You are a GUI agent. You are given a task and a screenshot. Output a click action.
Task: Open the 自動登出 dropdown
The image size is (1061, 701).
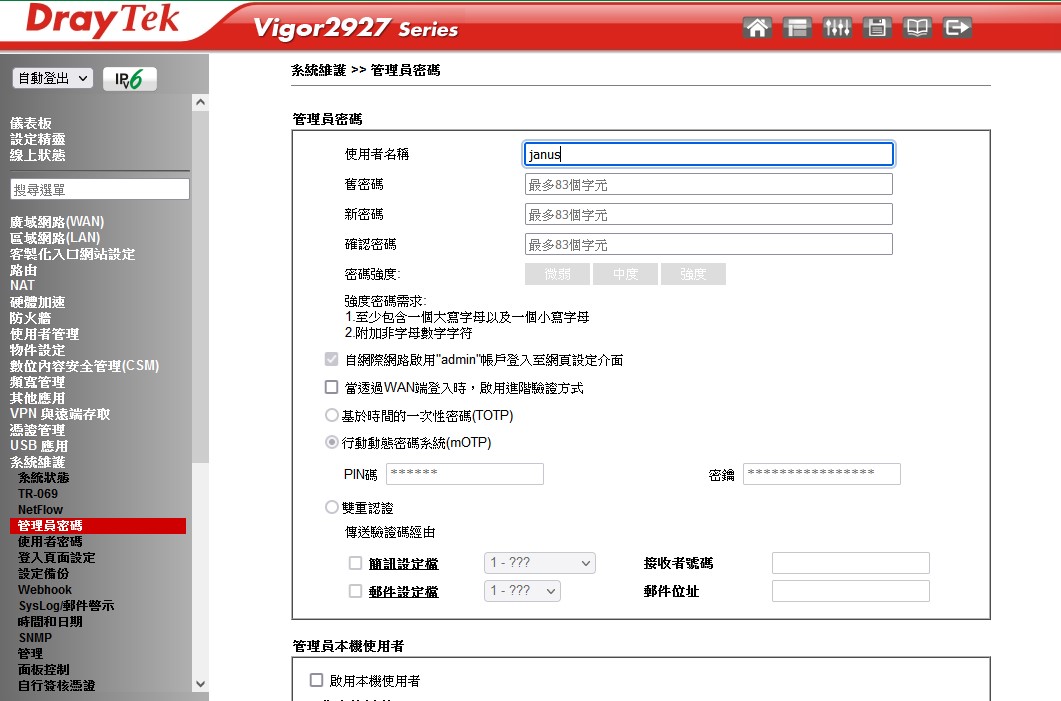(53, 78)
